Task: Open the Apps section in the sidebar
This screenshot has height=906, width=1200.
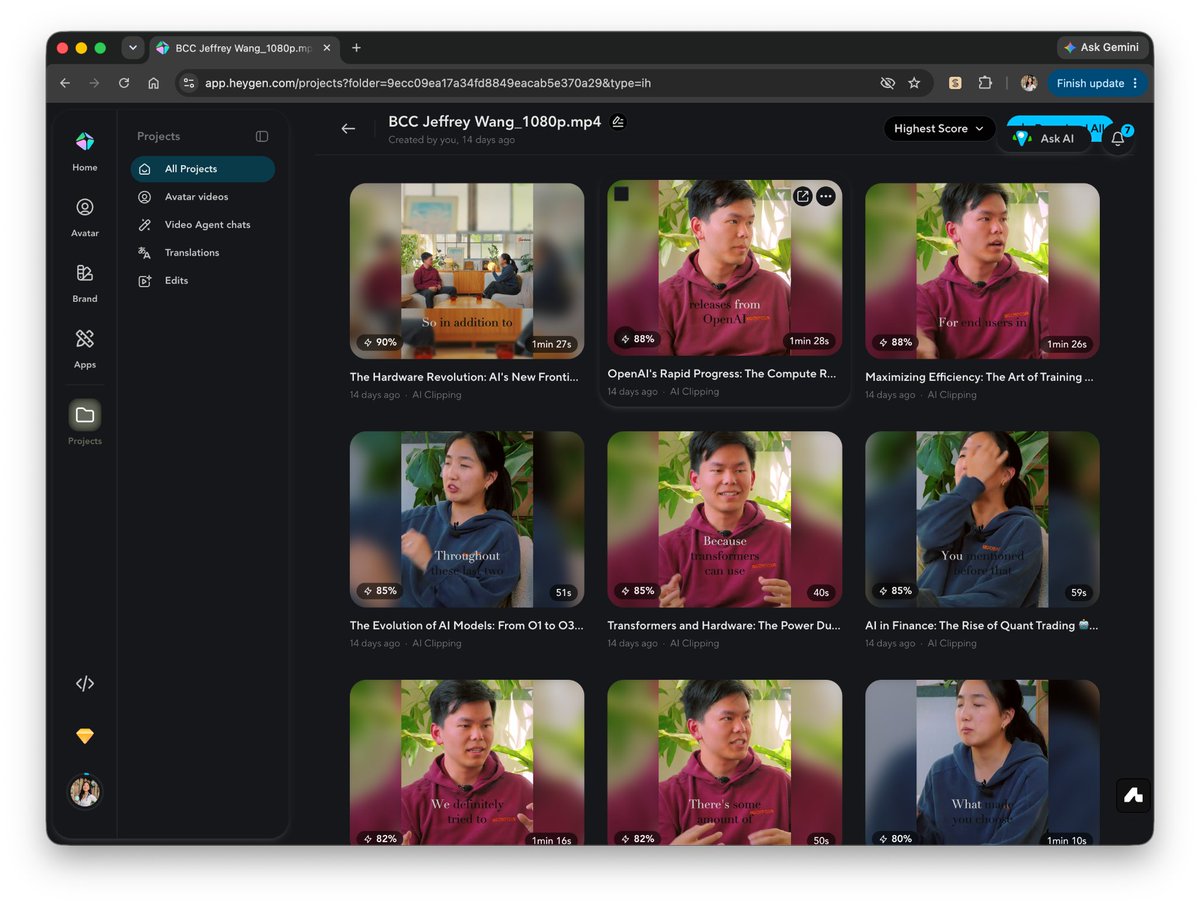Action: pos(85,348)
